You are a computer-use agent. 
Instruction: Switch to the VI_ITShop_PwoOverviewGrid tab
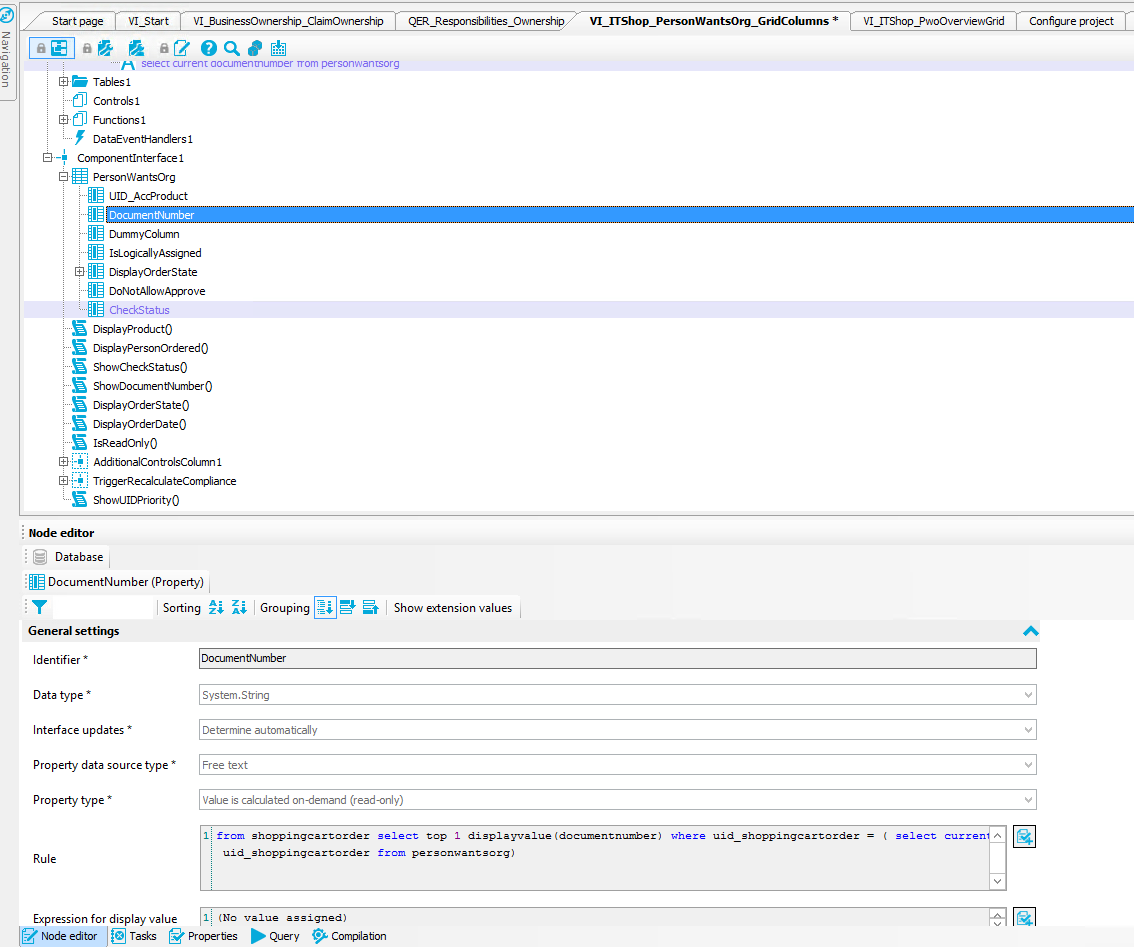933,21
